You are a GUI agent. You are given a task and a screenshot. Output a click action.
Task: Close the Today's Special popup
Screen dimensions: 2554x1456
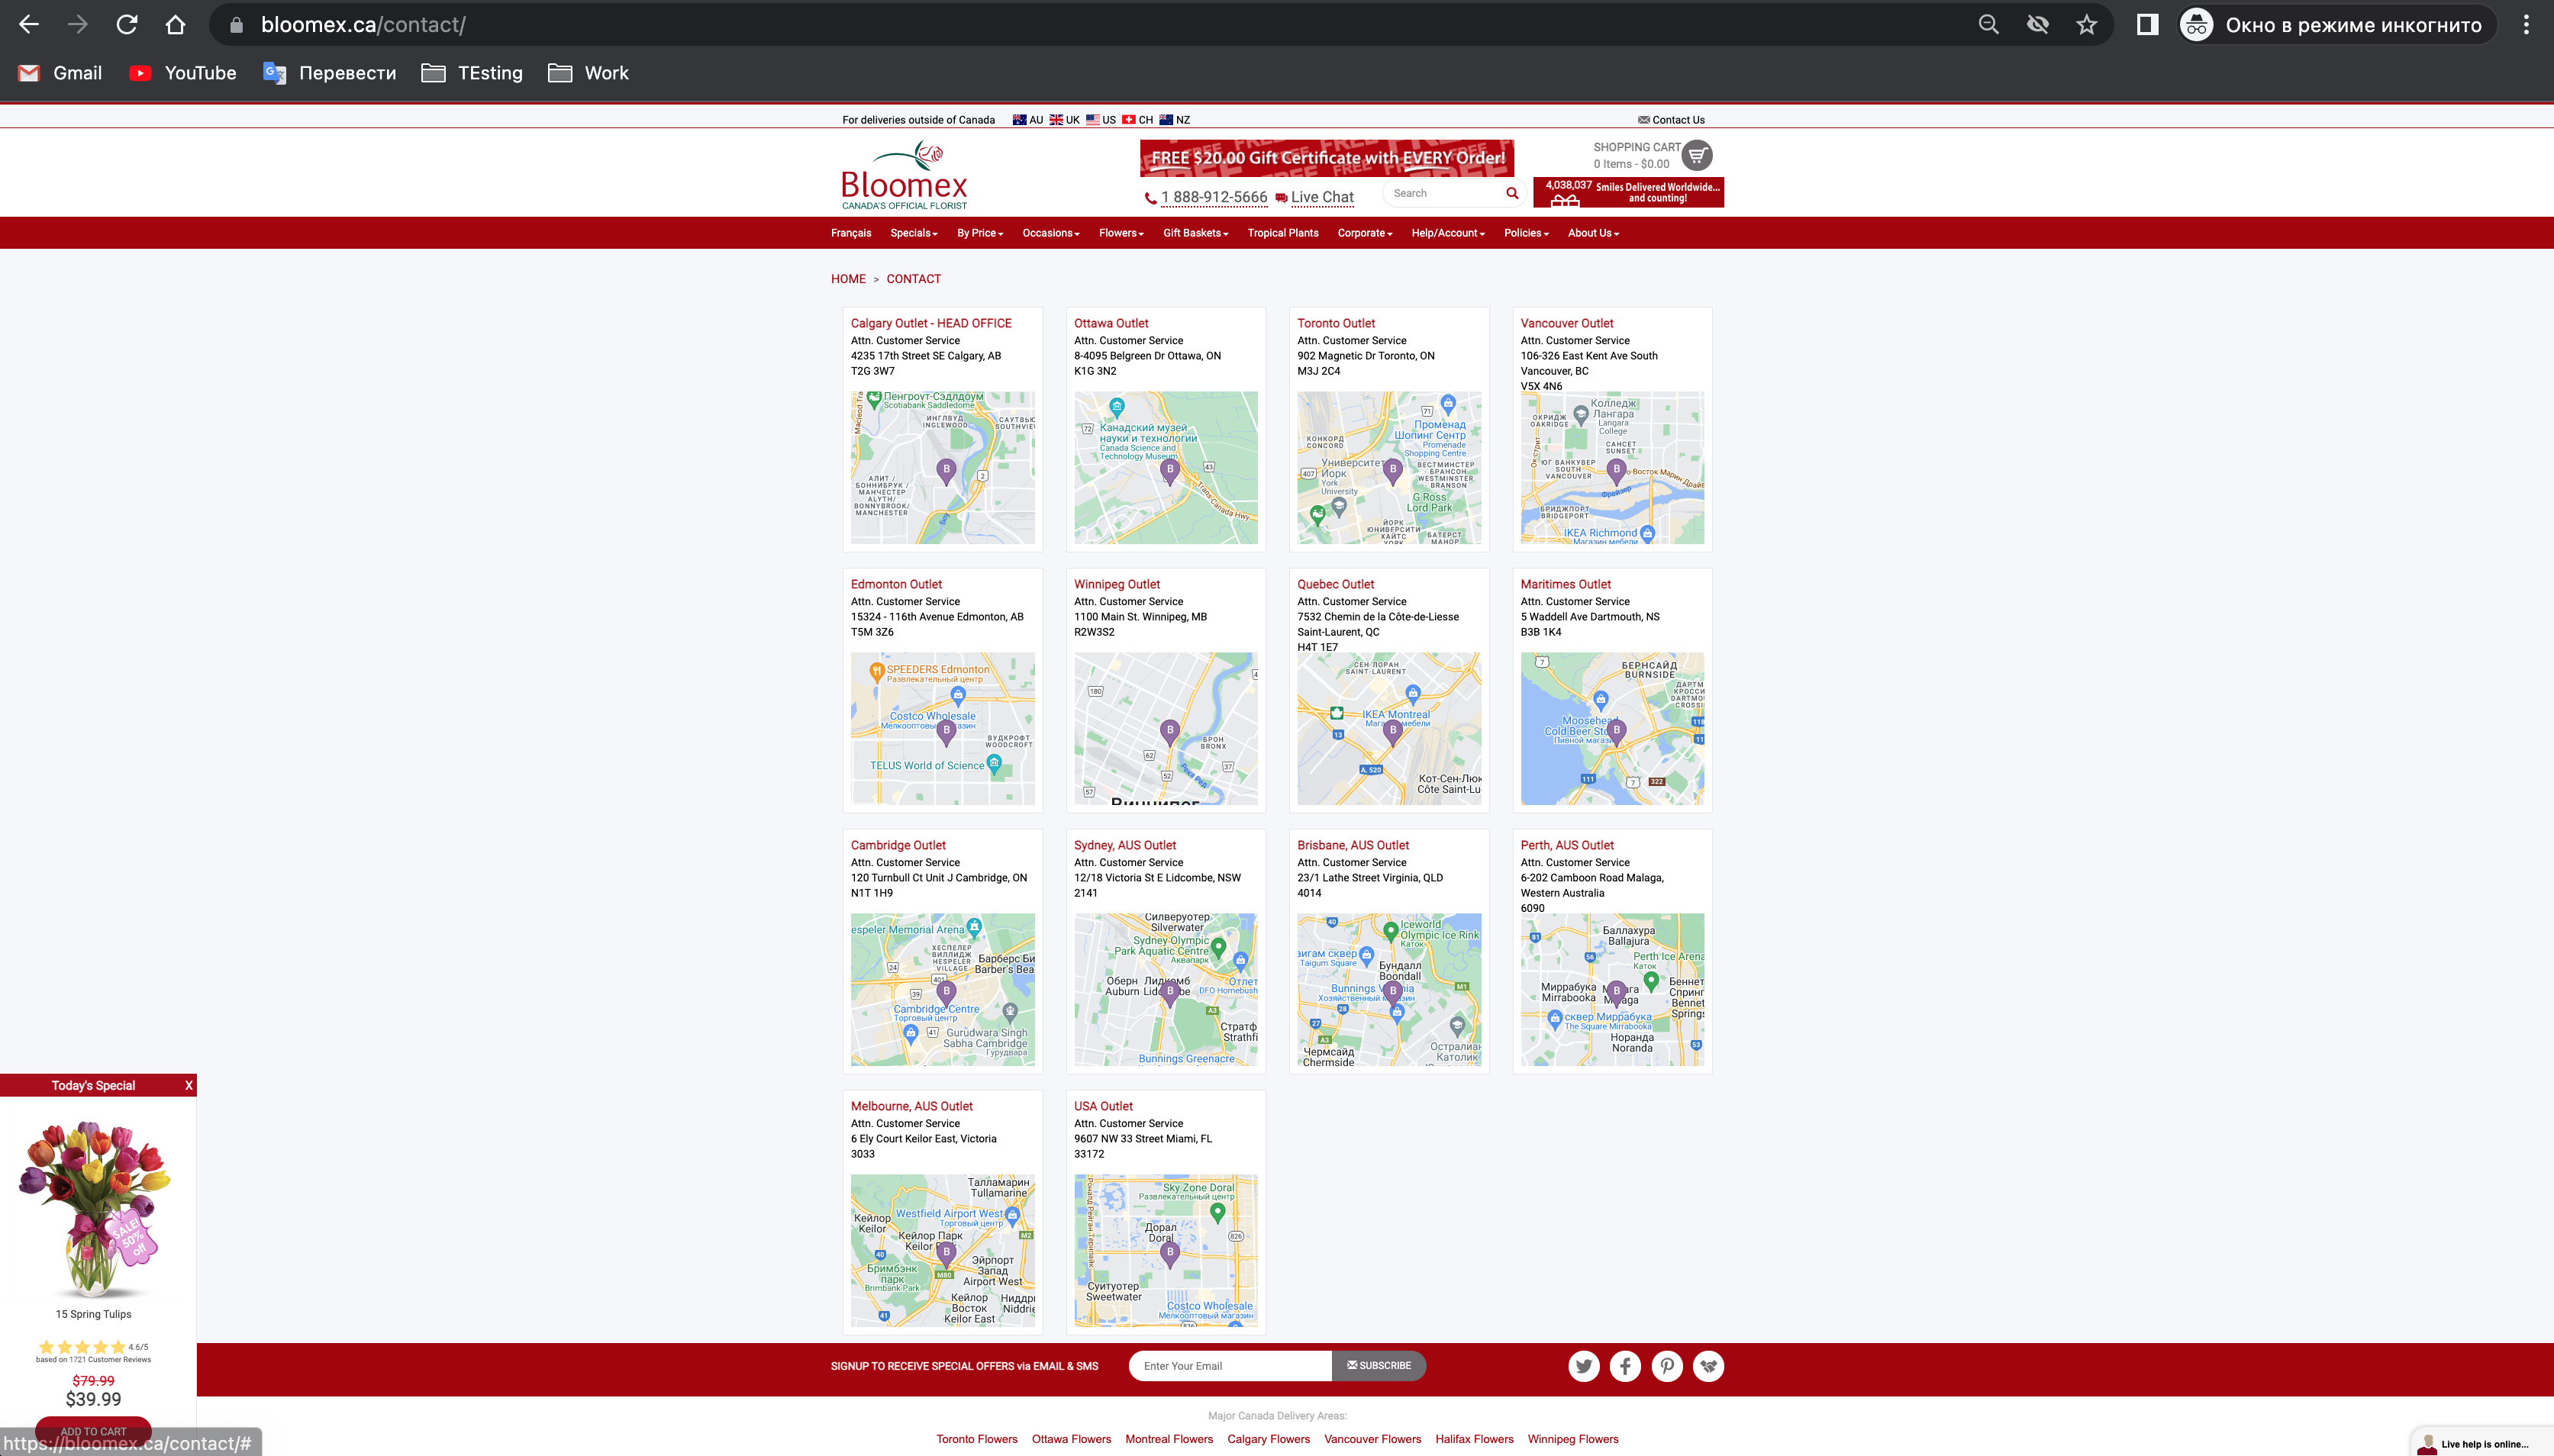[x=189, y=1085]
